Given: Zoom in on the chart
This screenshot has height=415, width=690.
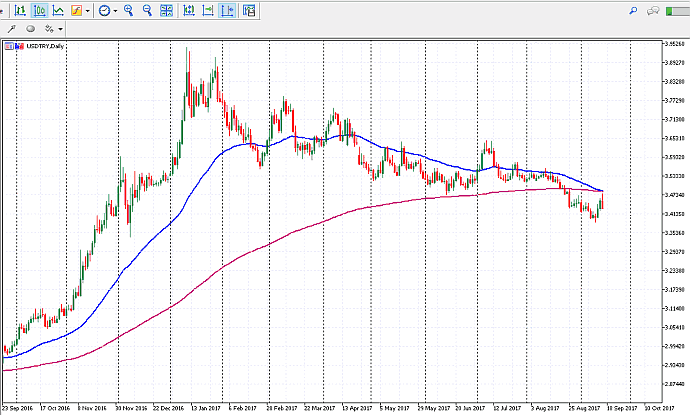Looking at the screenshot, I should point(130,11).
